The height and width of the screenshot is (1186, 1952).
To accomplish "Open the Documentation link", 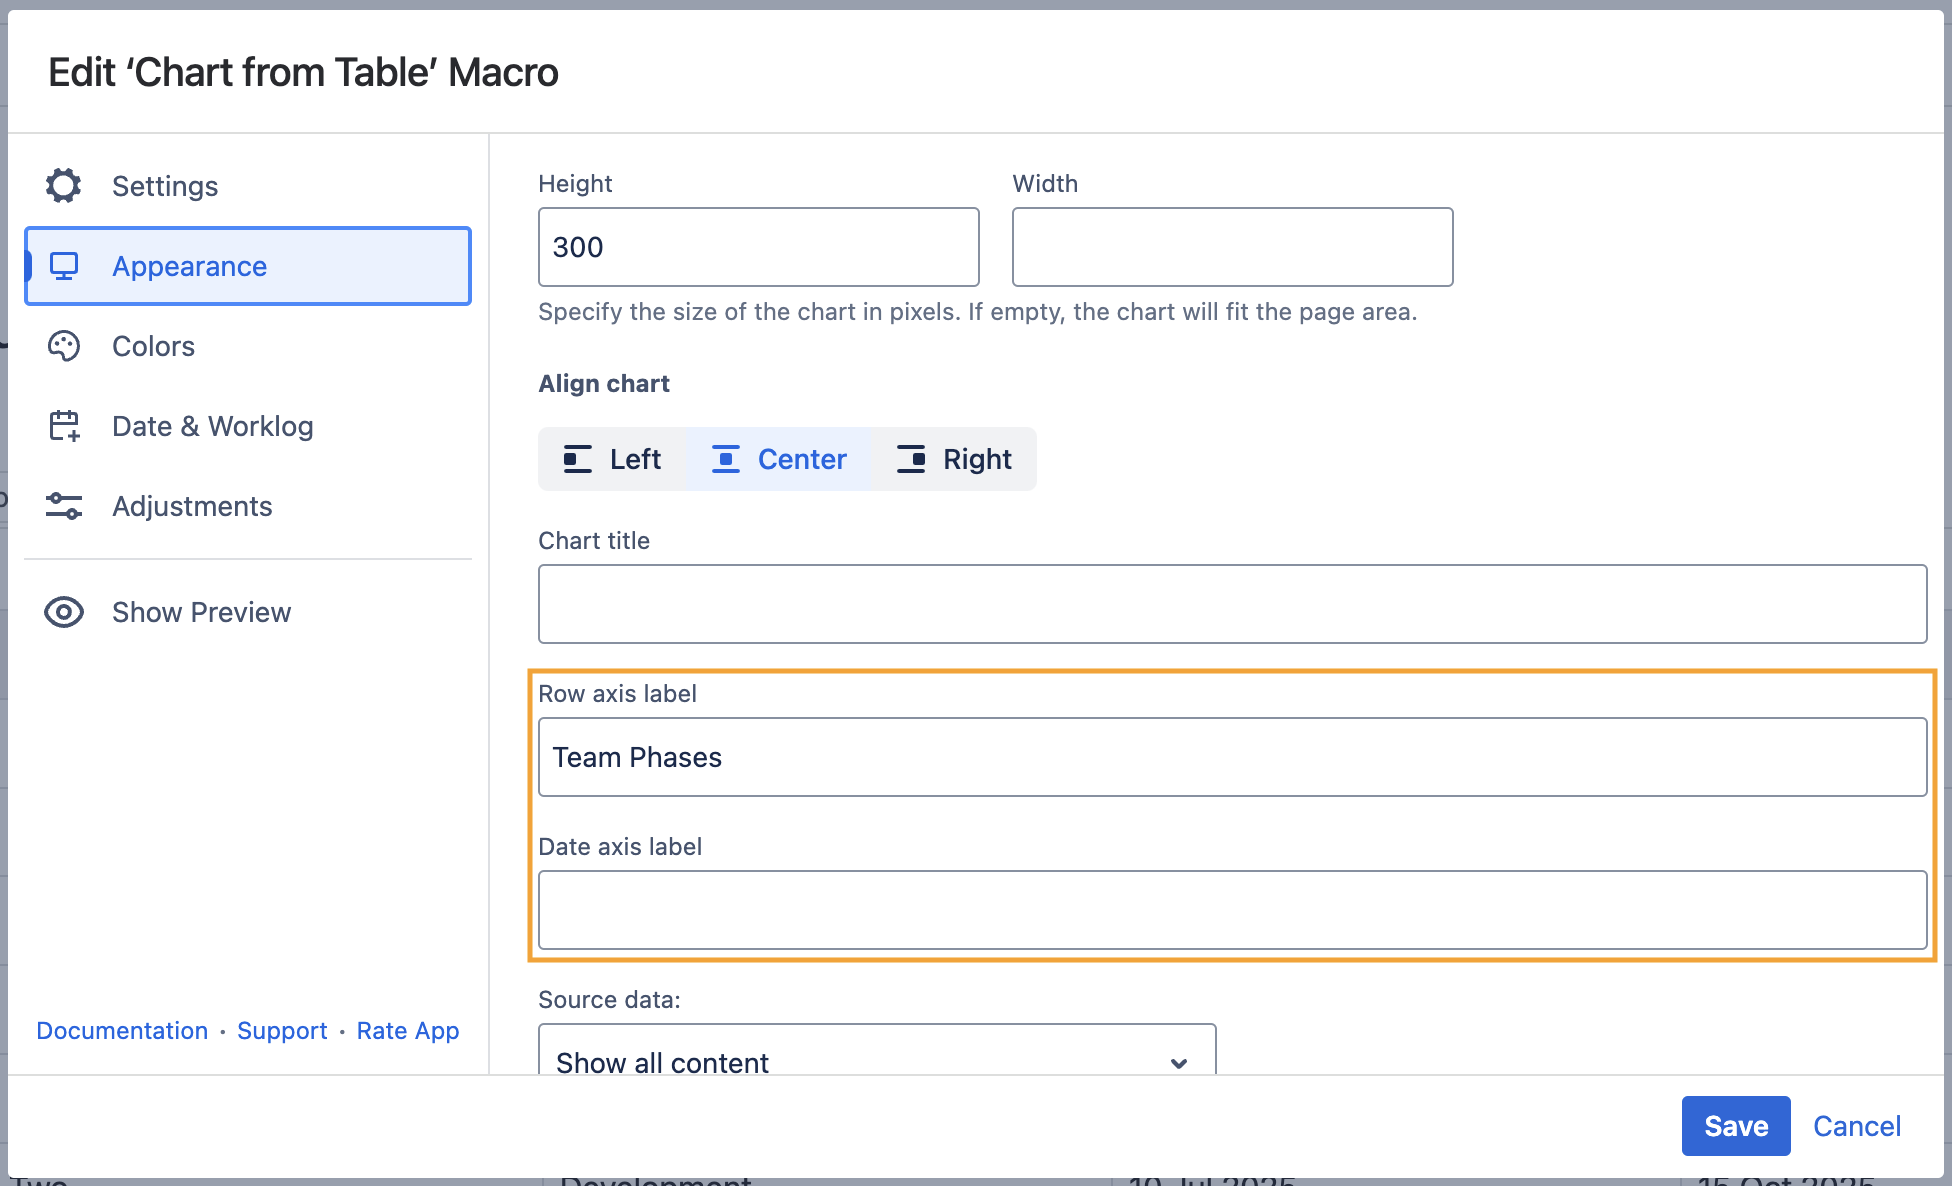I will [x=121, y=1030].
